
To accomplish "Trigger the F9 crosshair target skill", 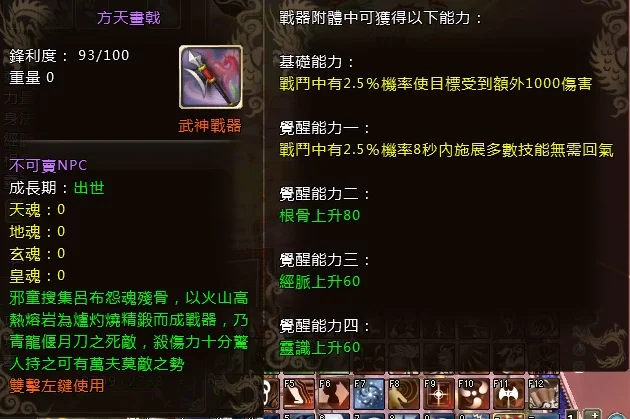I will click(439, 393).
